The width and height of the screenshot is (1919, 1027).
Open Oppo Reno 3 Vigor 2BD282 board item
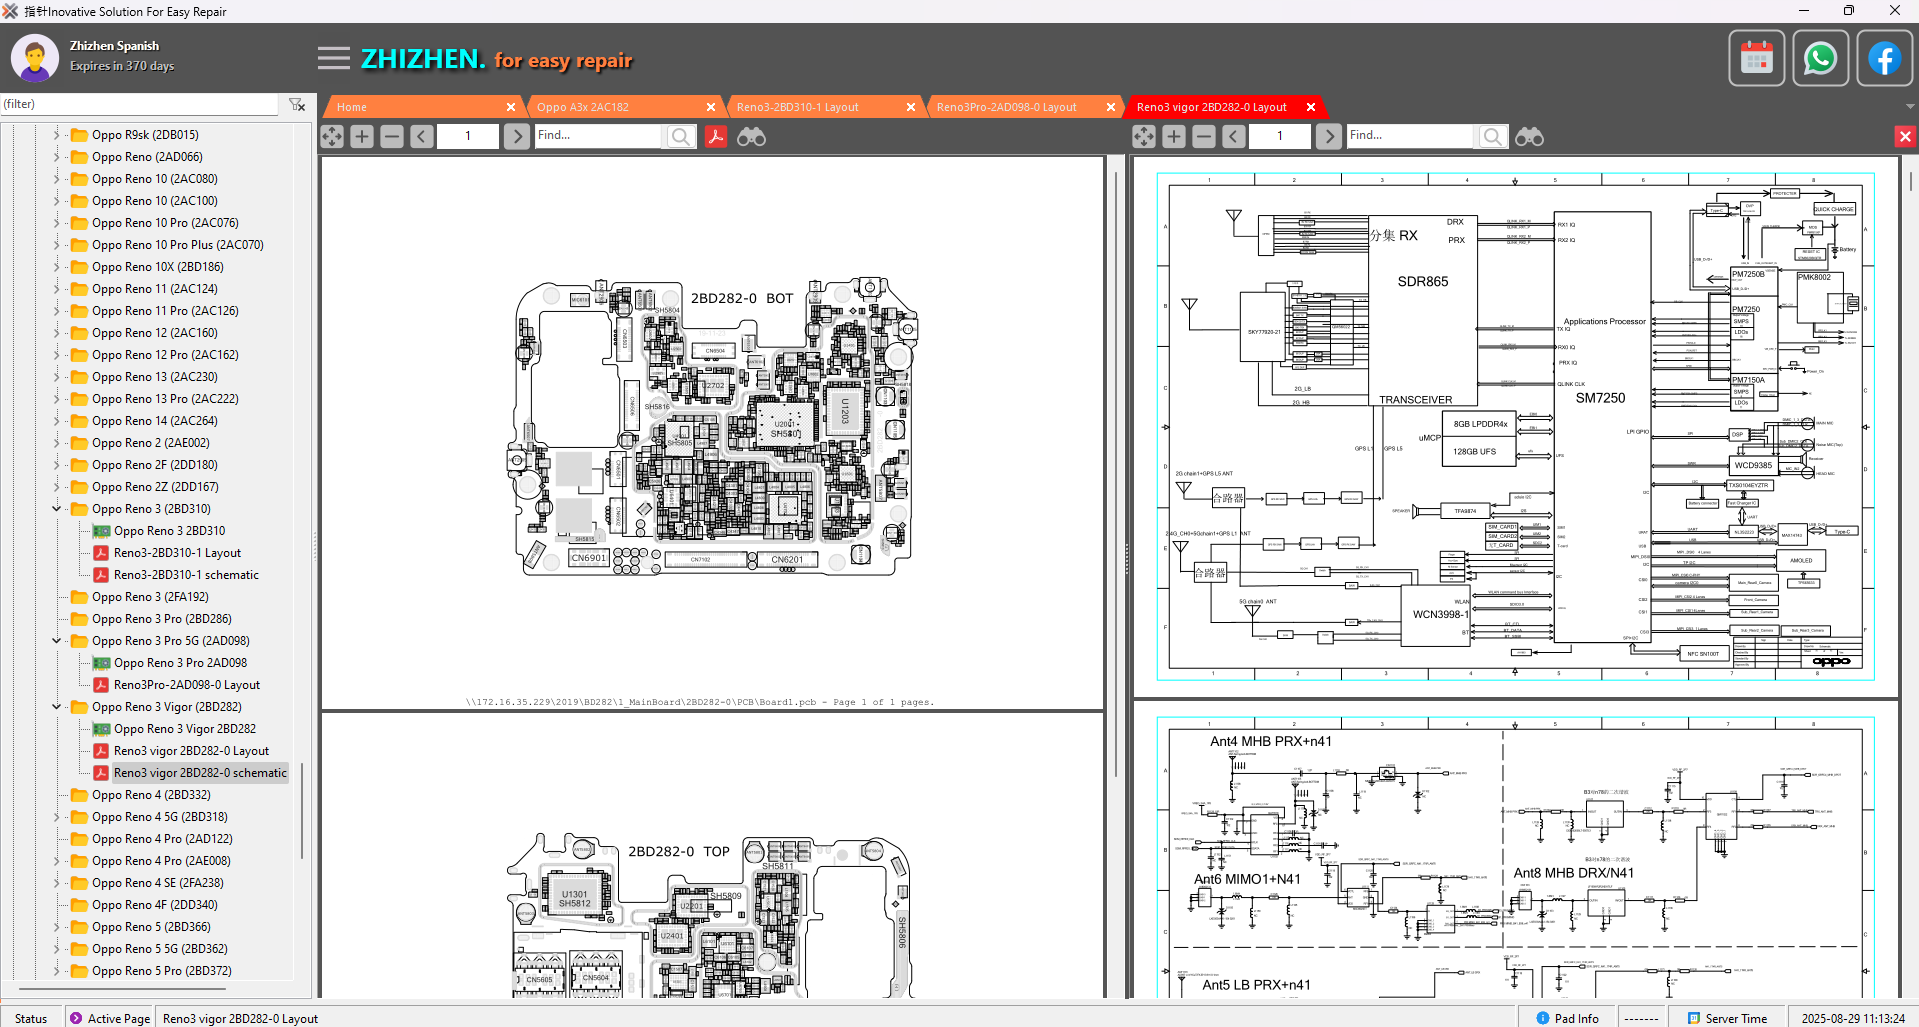pyautogui.click(x=185, y=729)
